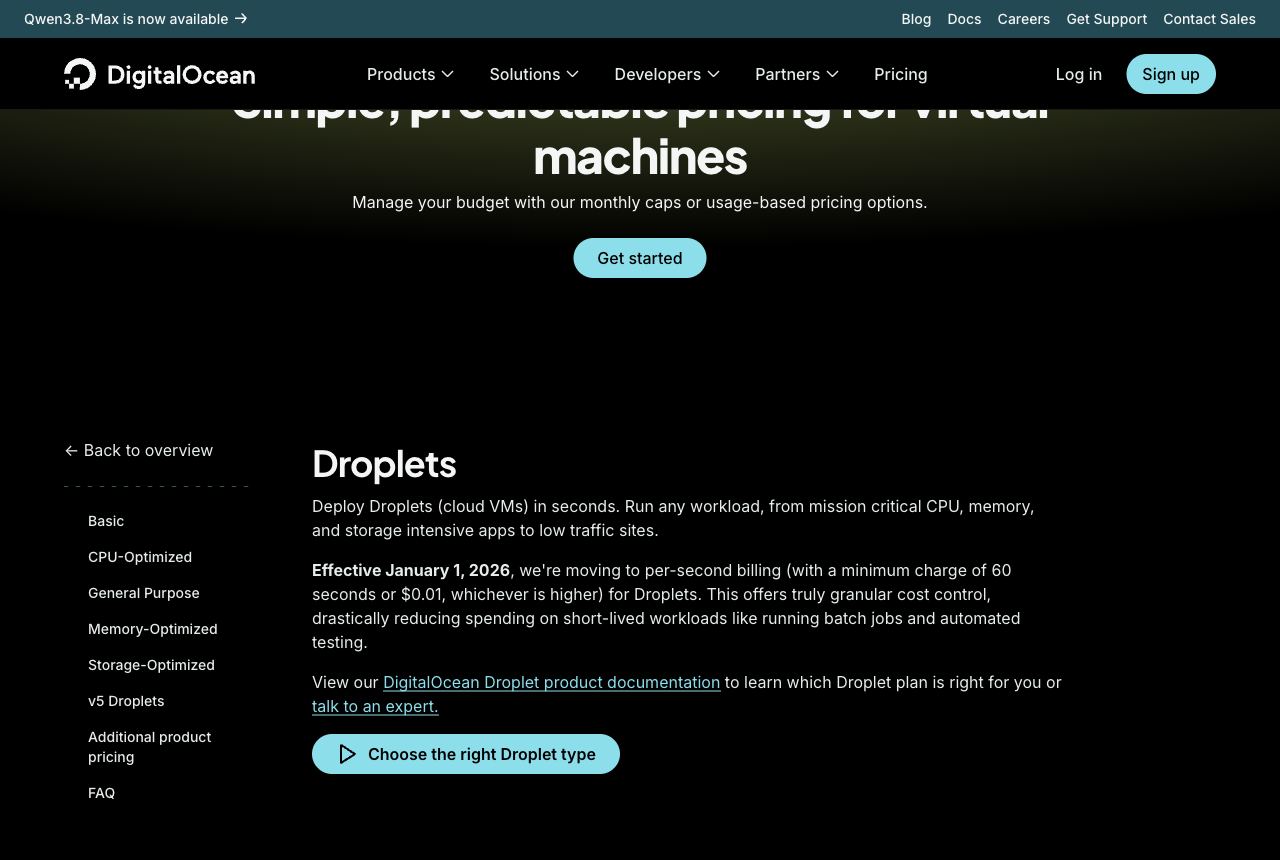Open Get Support in the top bar
Image resolution: width=1280 pixels, height=860 pixels.
tap(1106, 19)
